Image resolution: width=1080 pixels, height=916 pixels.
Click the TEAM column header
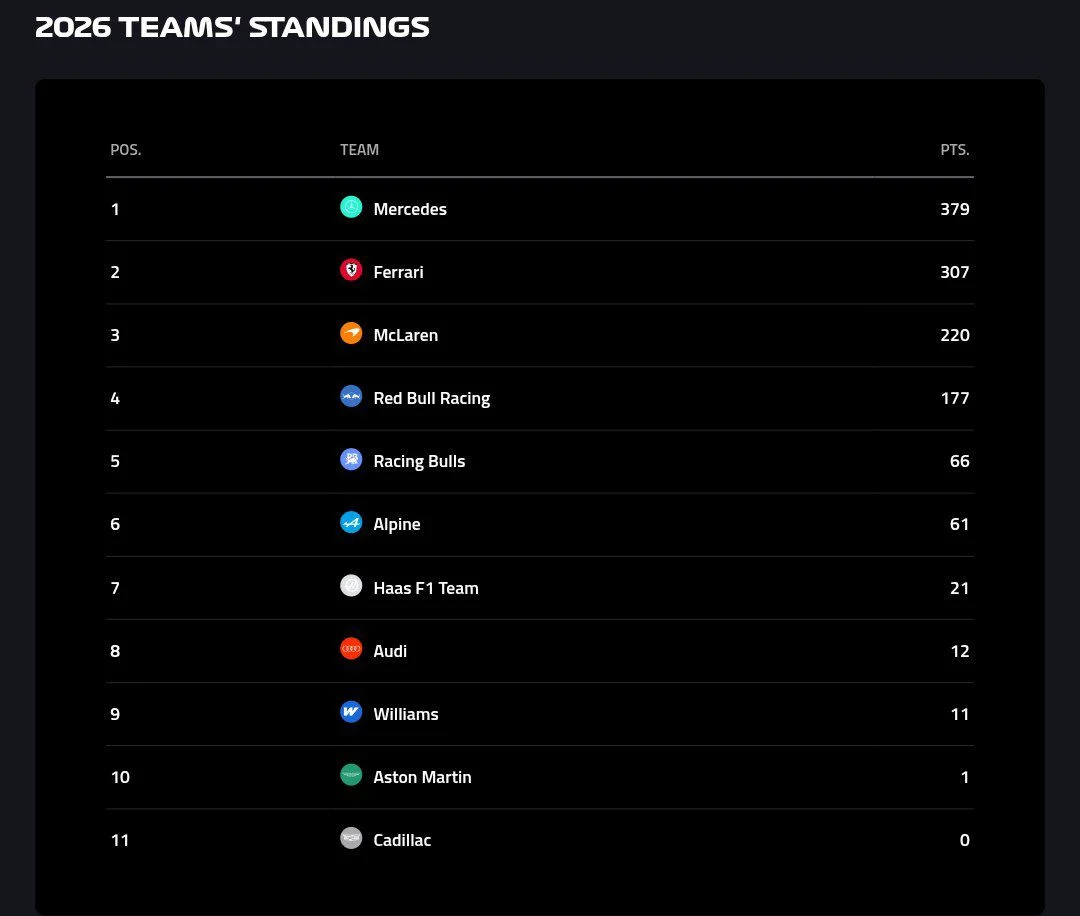[x=360, y=150]
